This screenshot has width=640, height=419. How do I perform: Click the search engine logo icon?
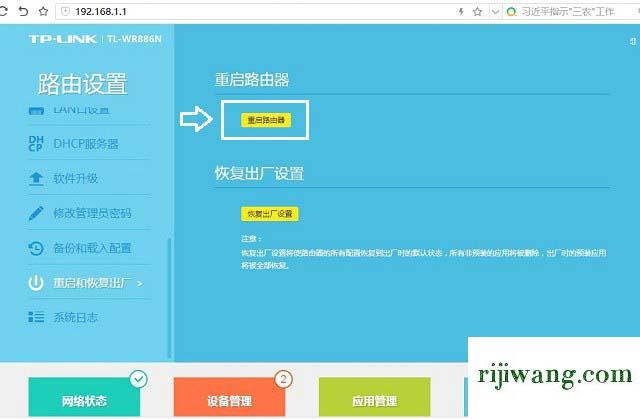point(511,12)
